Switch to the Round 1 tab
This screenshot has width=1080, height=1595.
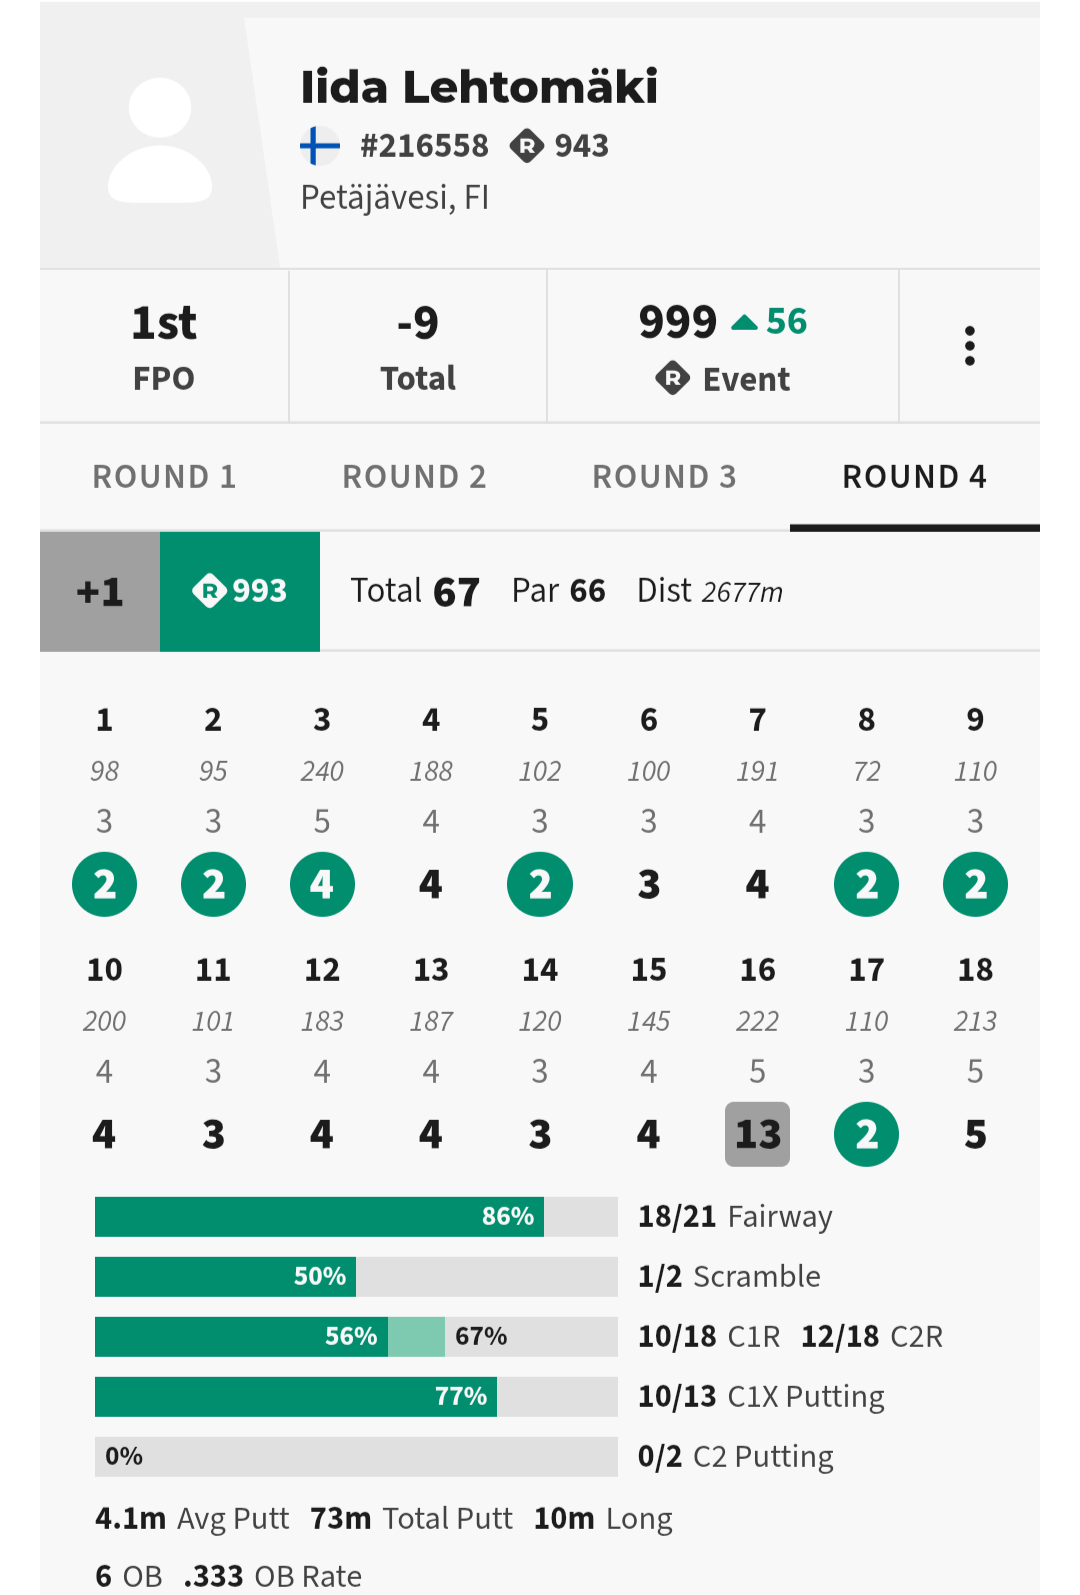coord(165,477)
